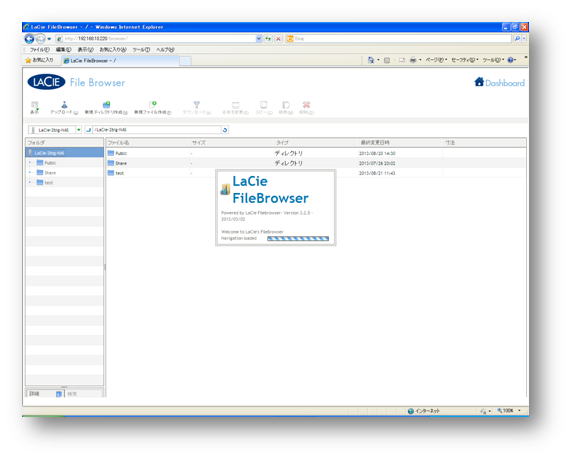Select LaCie-2big-NAS root in folder tree
Screen dimensions: 571x459
64,153
